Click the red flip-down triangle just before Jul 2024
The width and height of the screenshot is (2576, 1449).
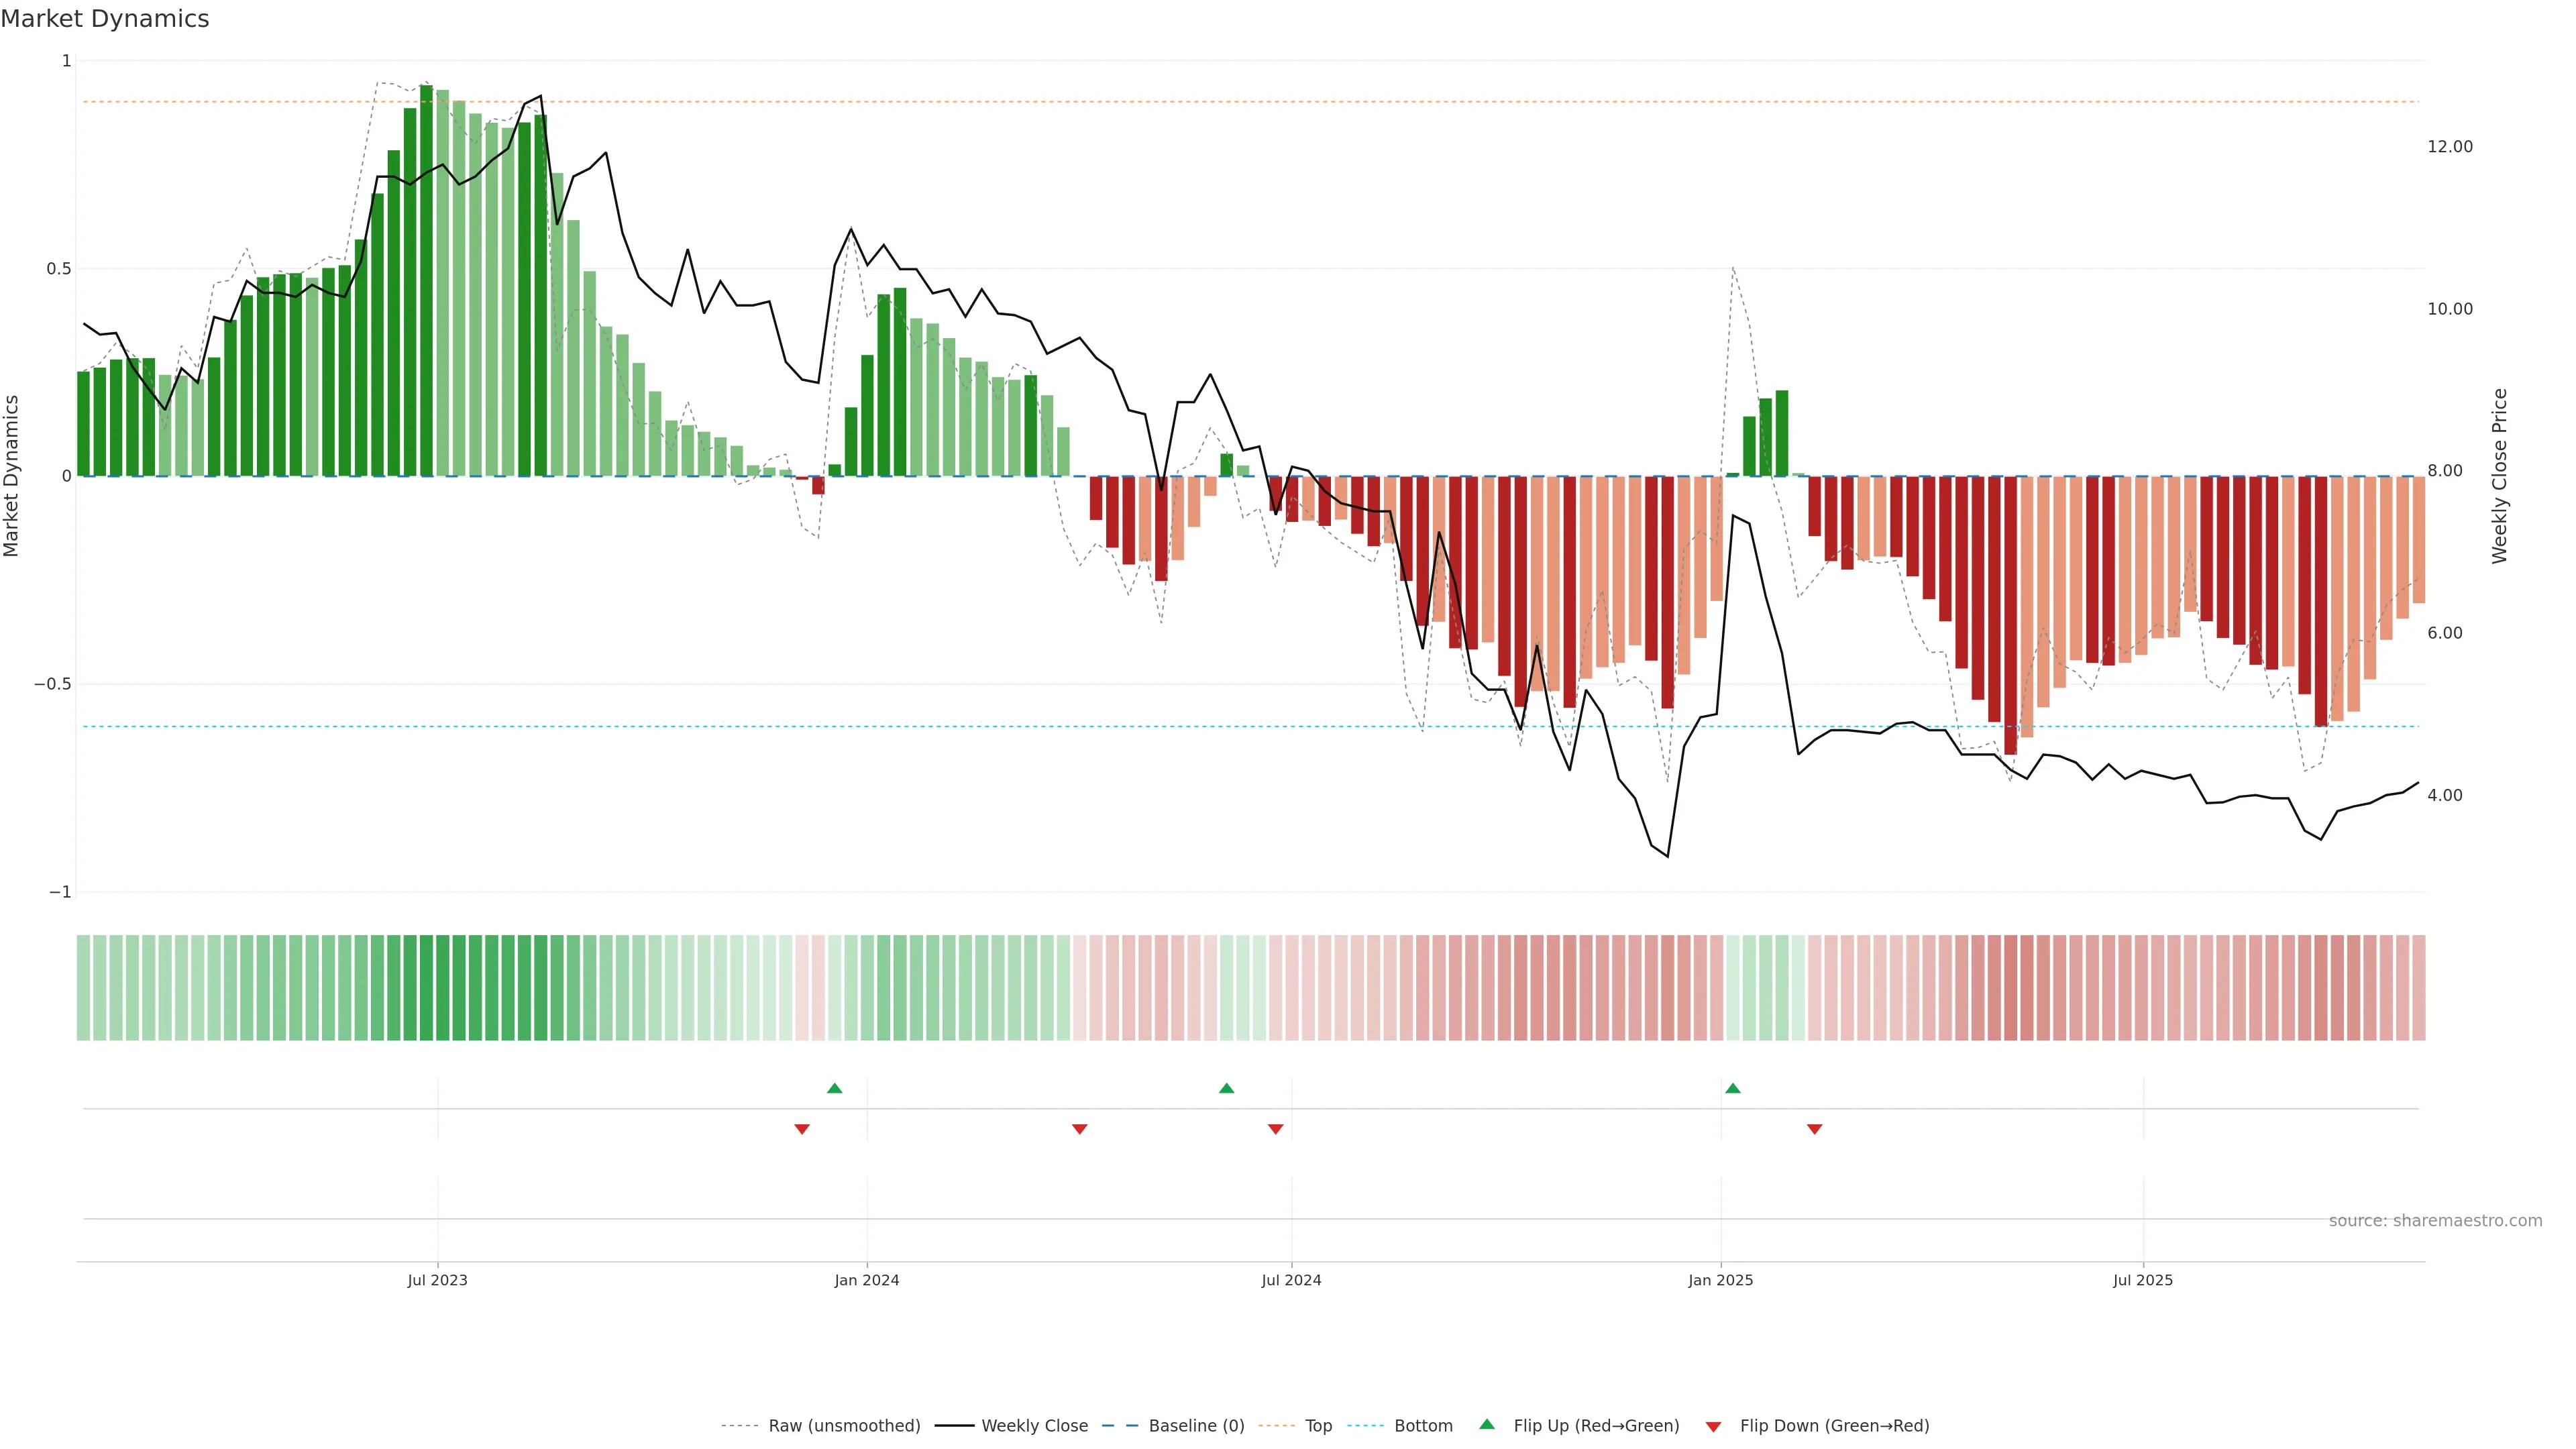[1275, 1129]
